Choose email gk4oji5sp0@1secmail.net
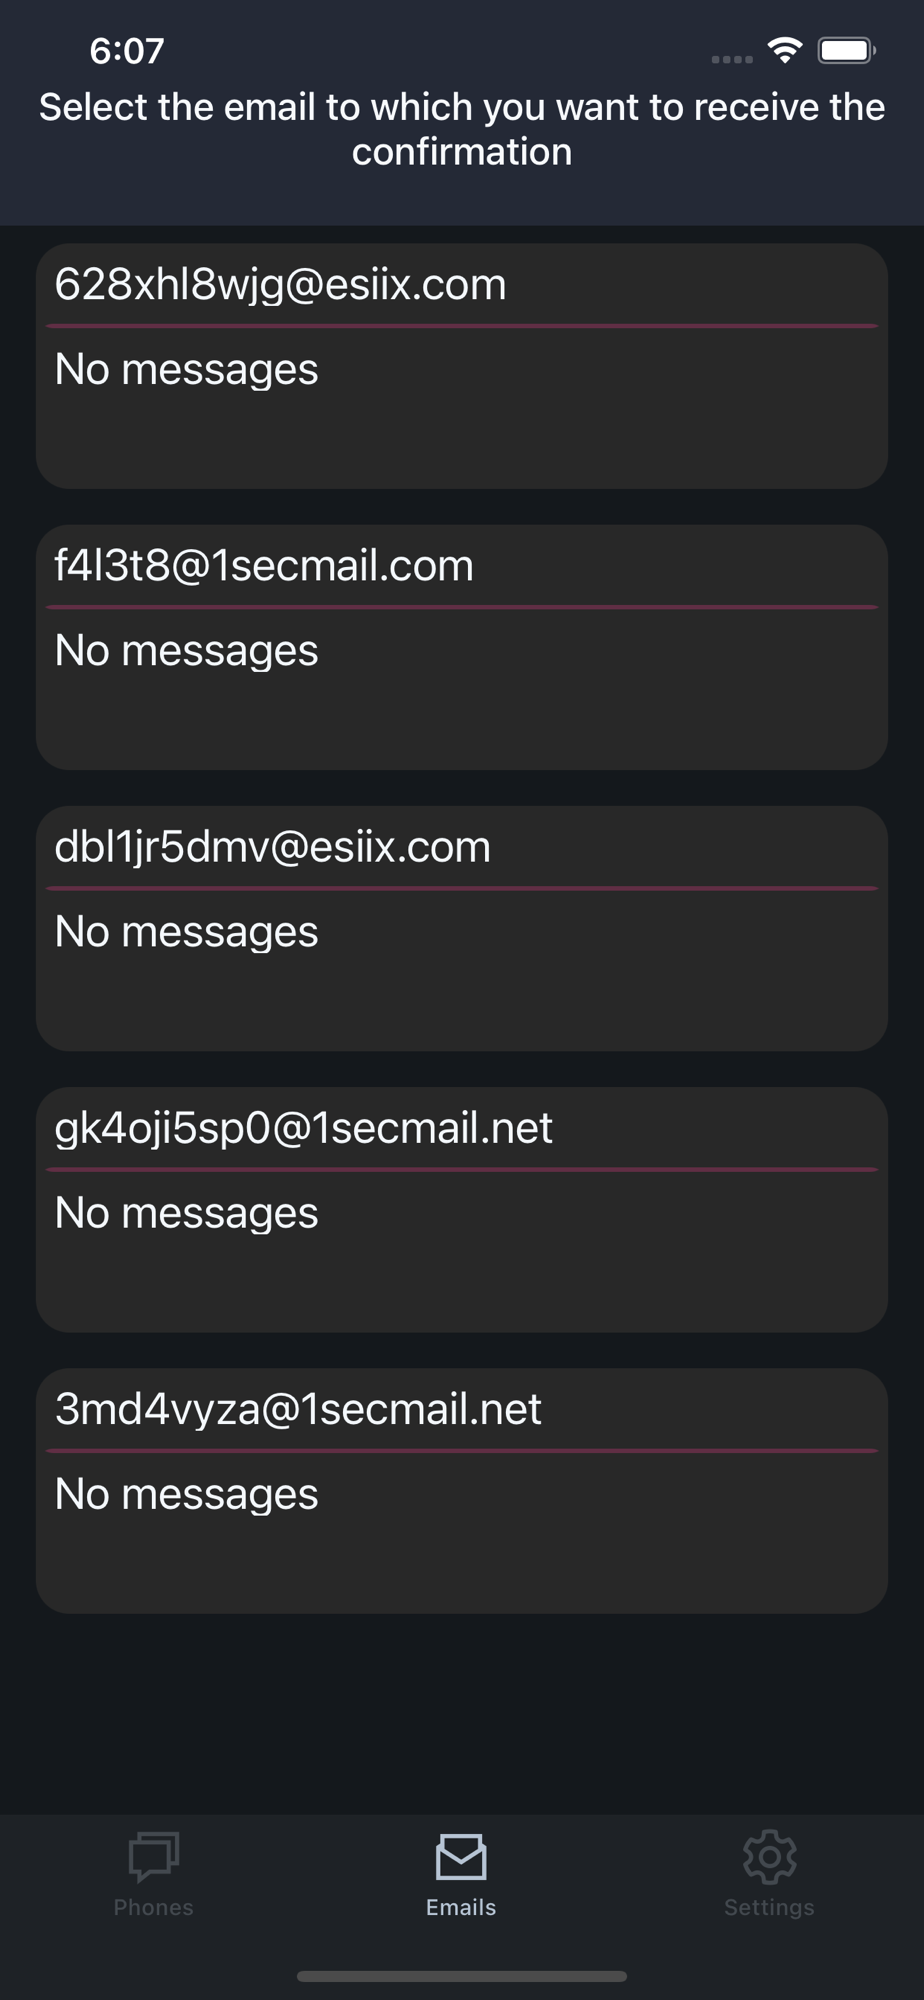This screenshot has height=2000, width=924. 304,1128
